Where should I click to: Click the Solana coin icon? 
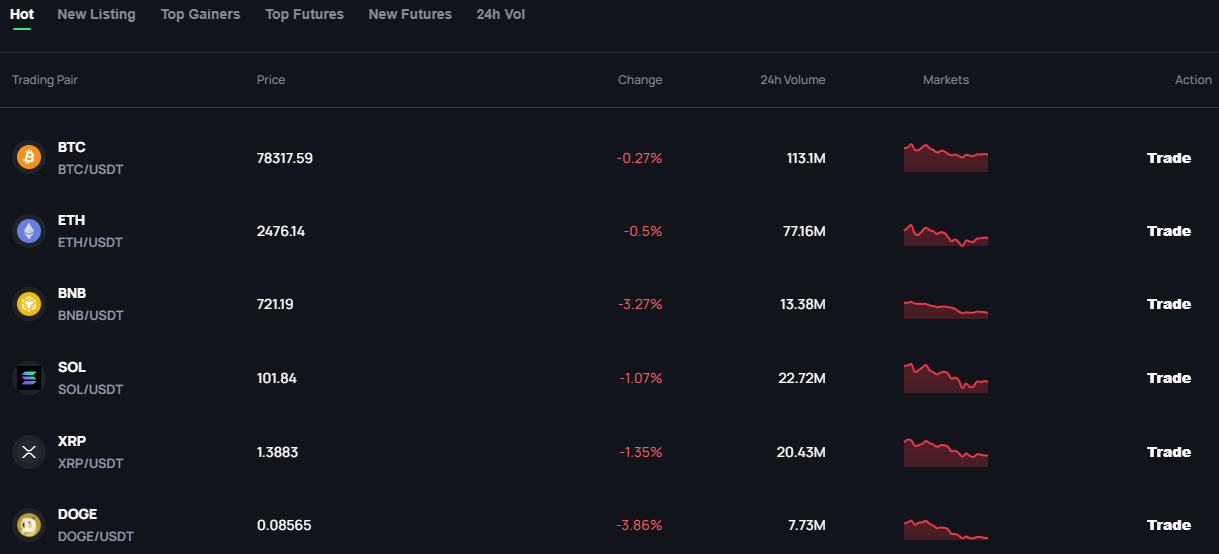[29, 378]
